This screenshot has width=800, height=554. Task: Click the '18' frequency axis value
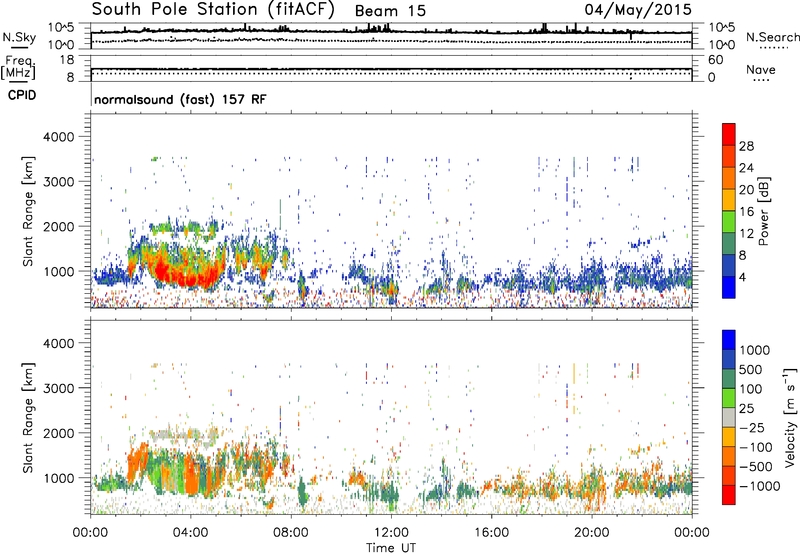[66, 60]
